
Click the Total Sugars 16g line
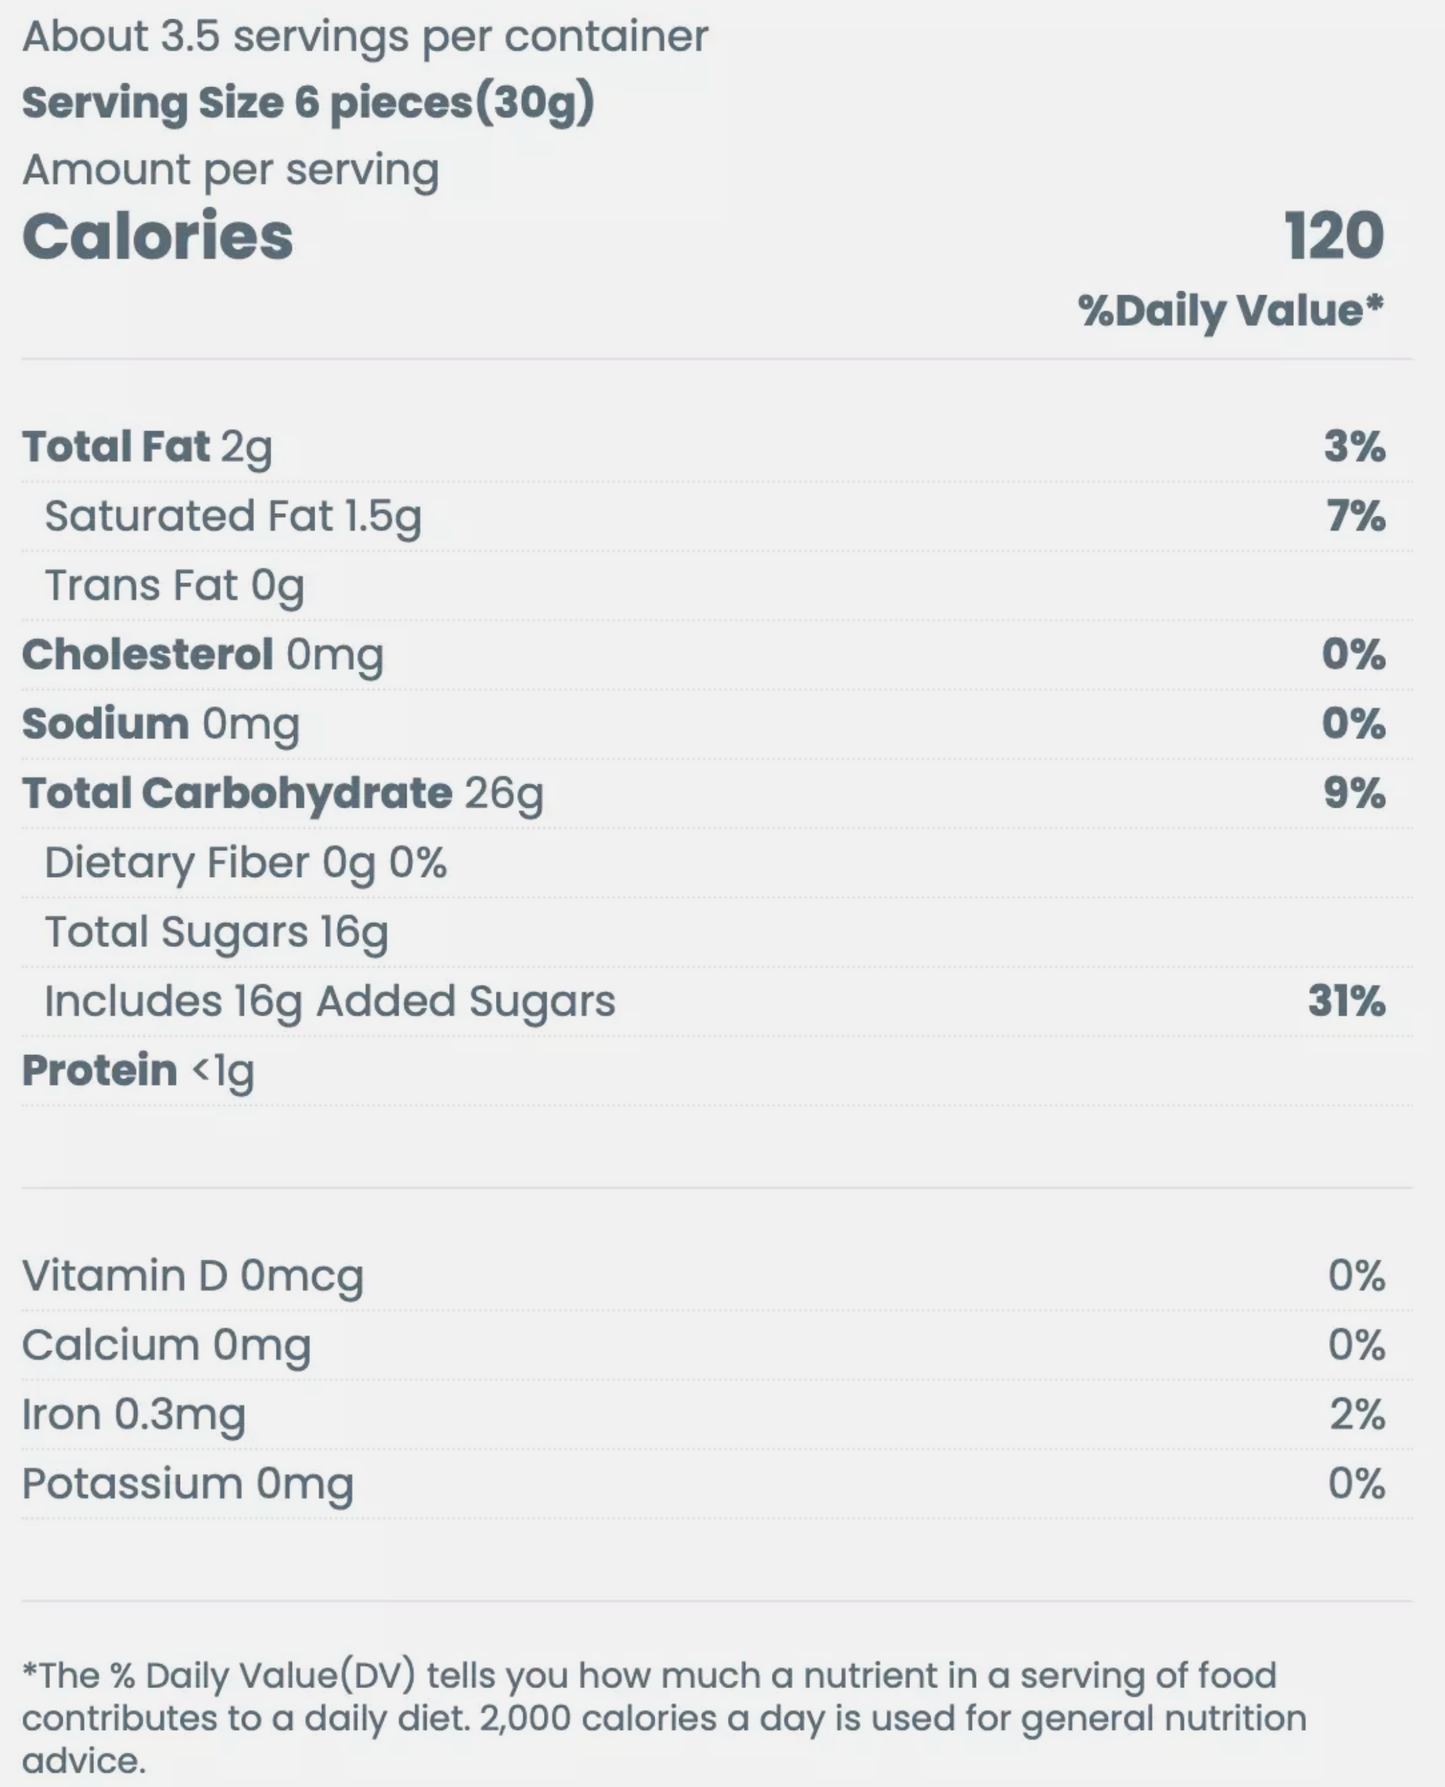pos(216,932)
